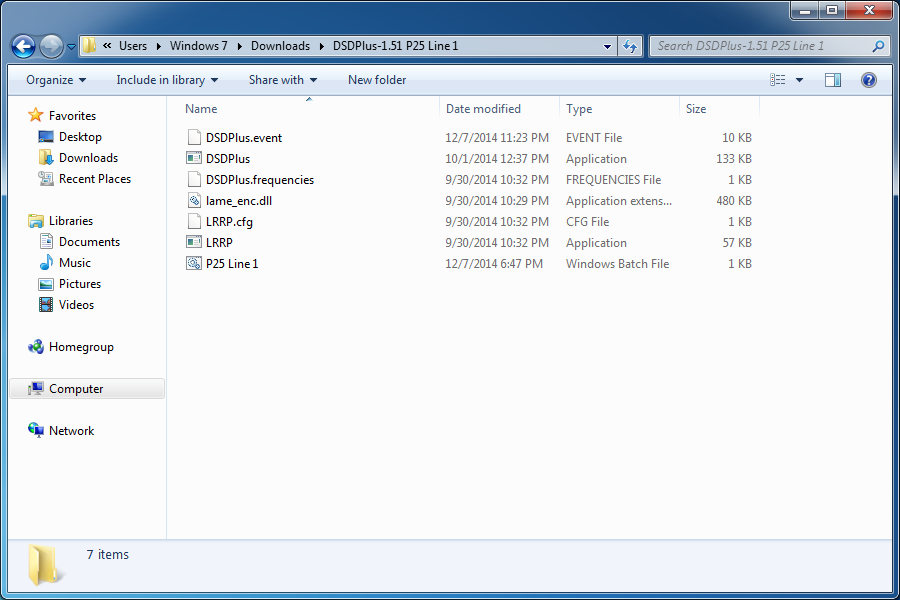Click the large folder icon in details pane
This screenshot has width=900, height=600.
pyautogui.click(x=44, y=566)
